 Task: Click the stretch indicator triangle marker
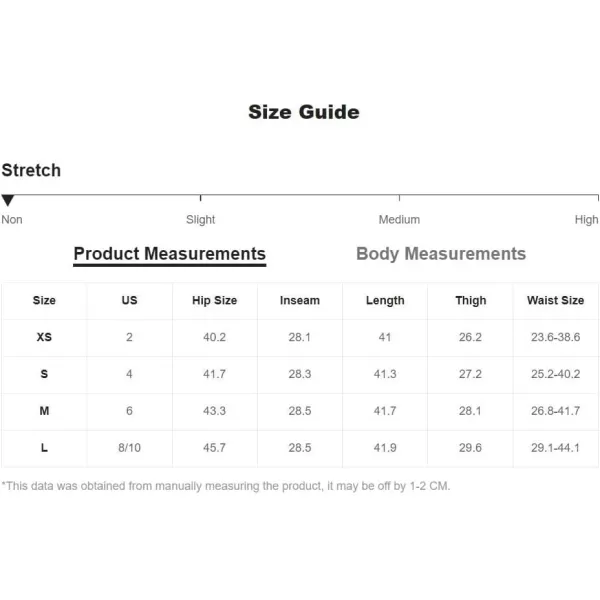coord(8,201)
